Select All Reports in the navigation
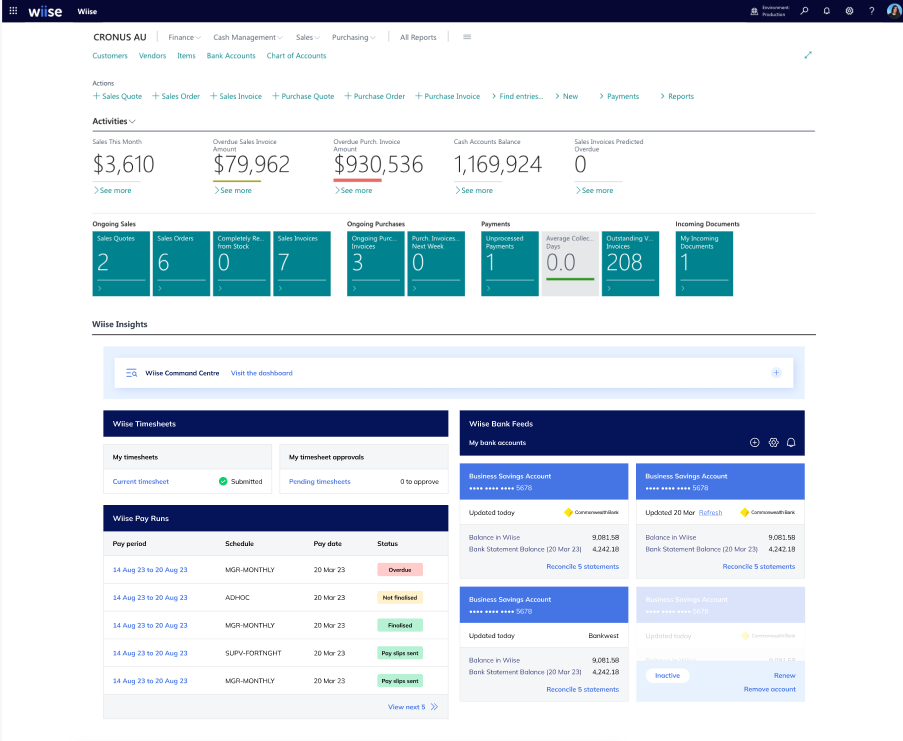The width and height of the screenshot is (903, 741). [x=417, y=37]
